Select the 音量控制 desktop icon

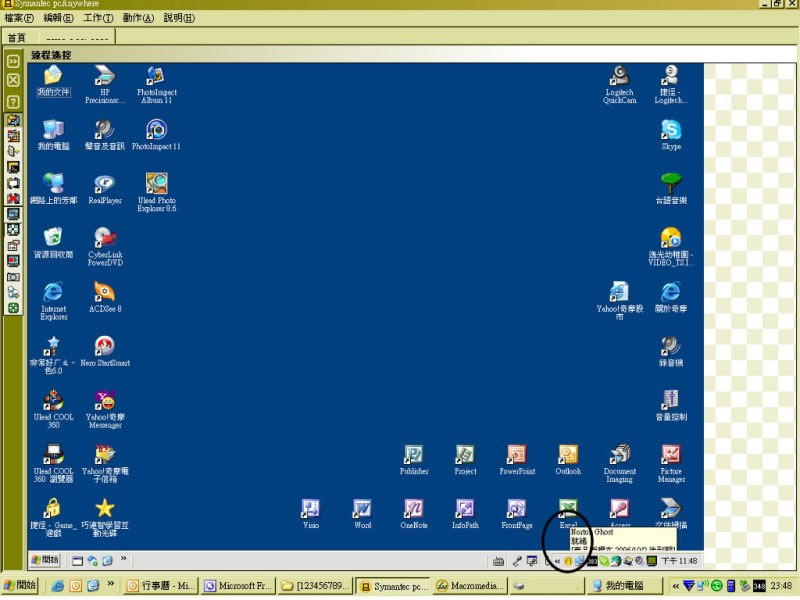[x=671, y=406]
